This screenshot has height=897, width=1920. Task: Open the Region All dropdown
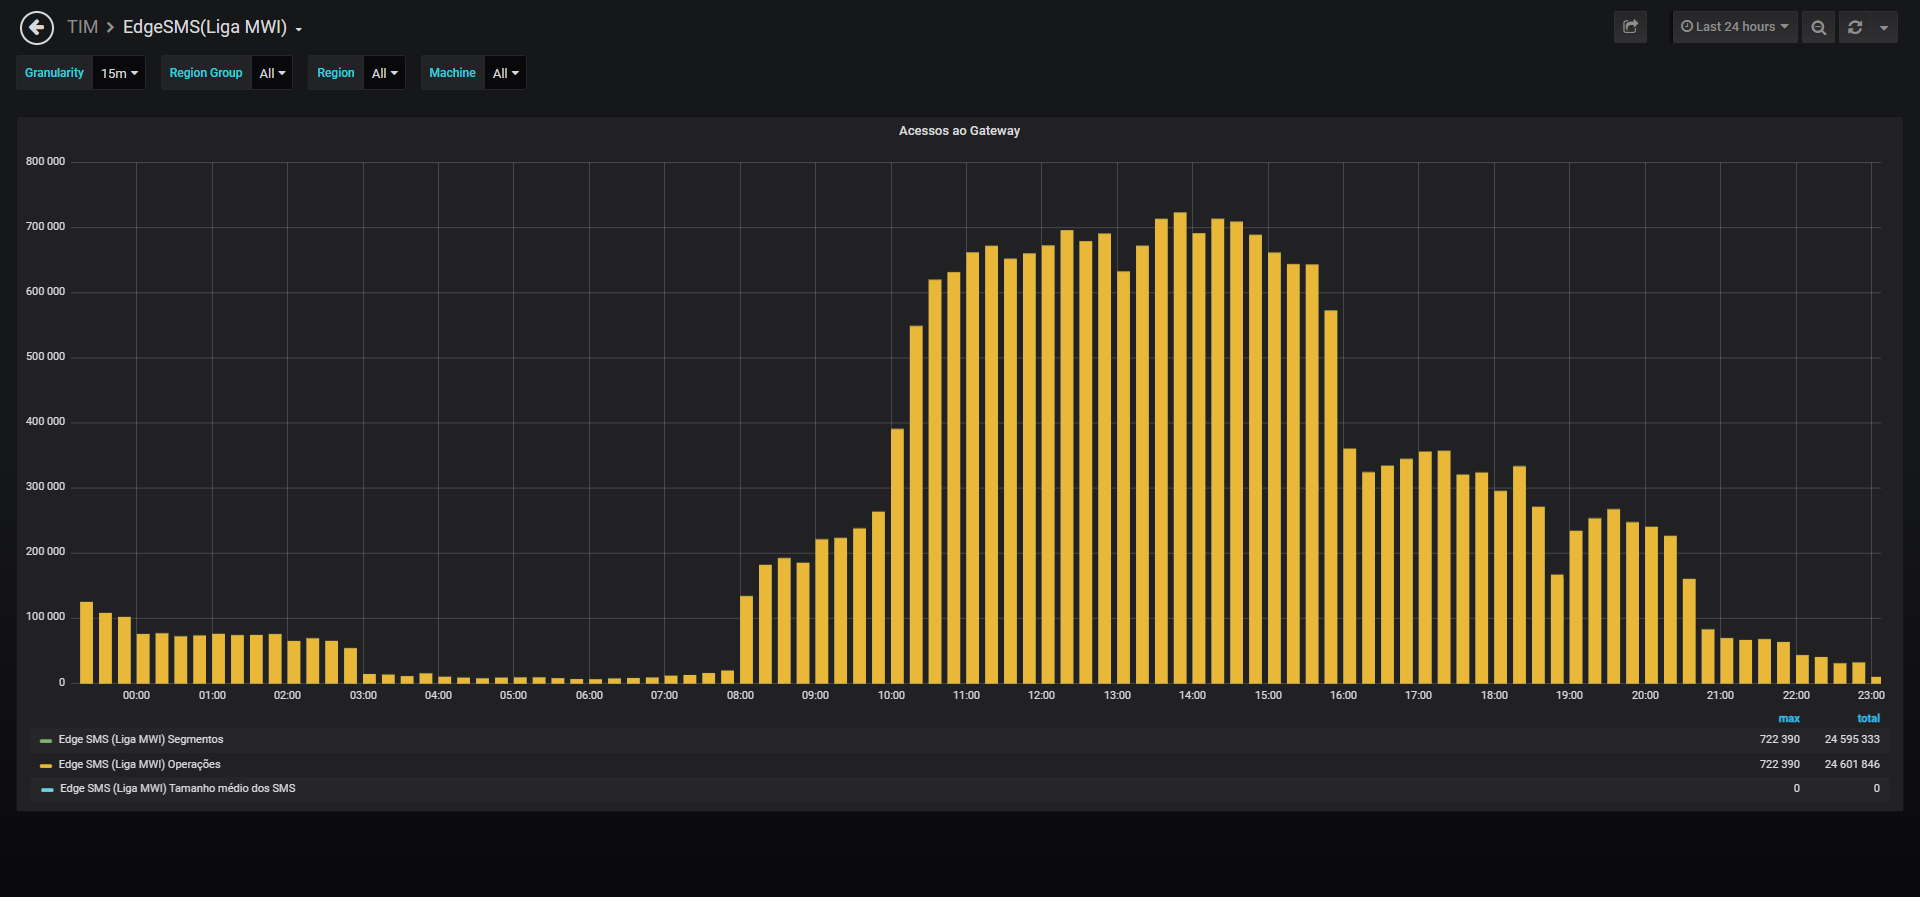pos(384,73)
